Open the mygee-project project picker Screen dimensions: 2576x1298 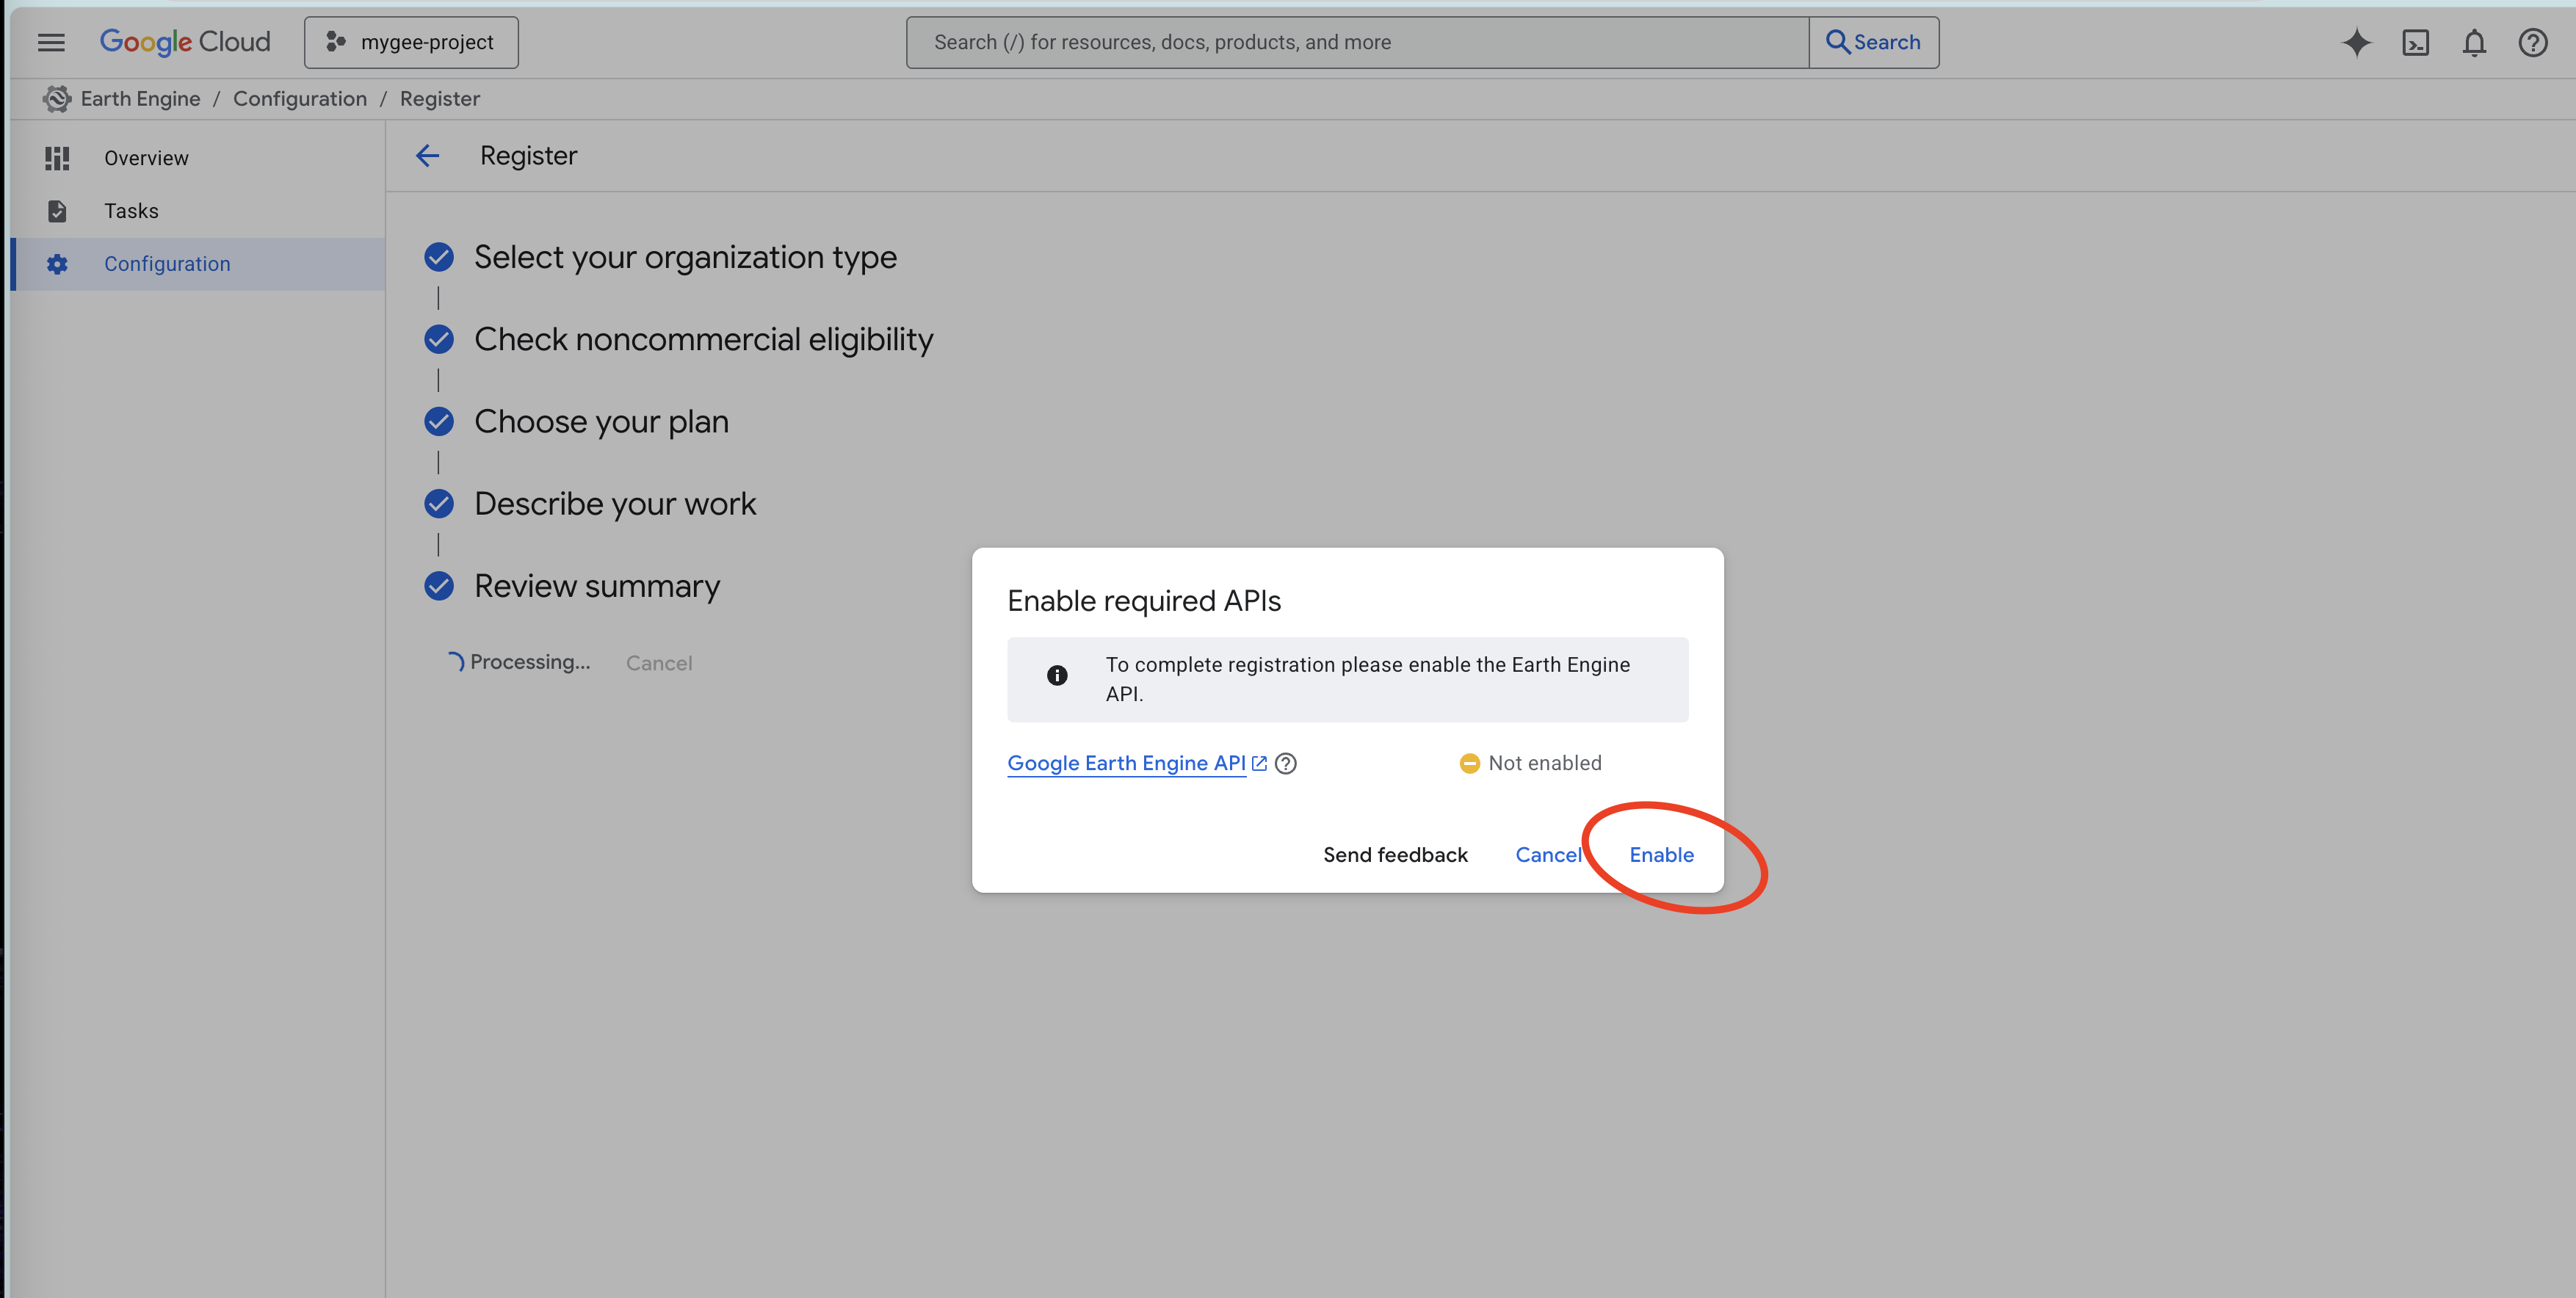[411, 42]
